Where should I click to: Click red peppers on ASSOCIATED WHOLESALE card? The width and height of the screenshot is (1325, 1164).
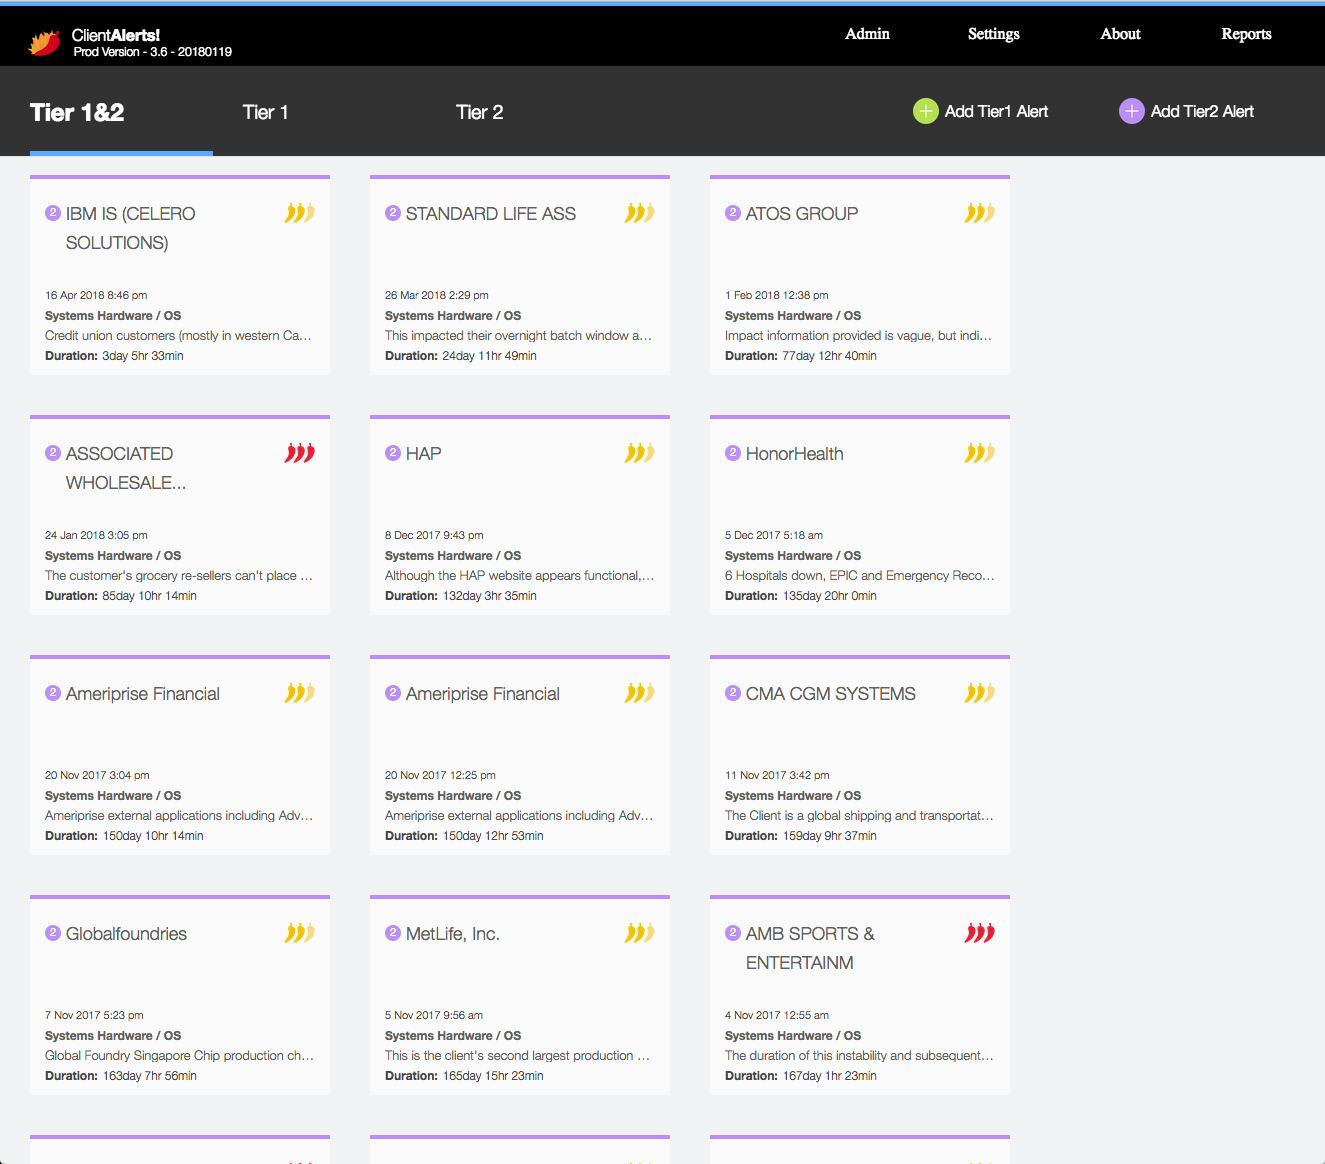coord(300,453)
